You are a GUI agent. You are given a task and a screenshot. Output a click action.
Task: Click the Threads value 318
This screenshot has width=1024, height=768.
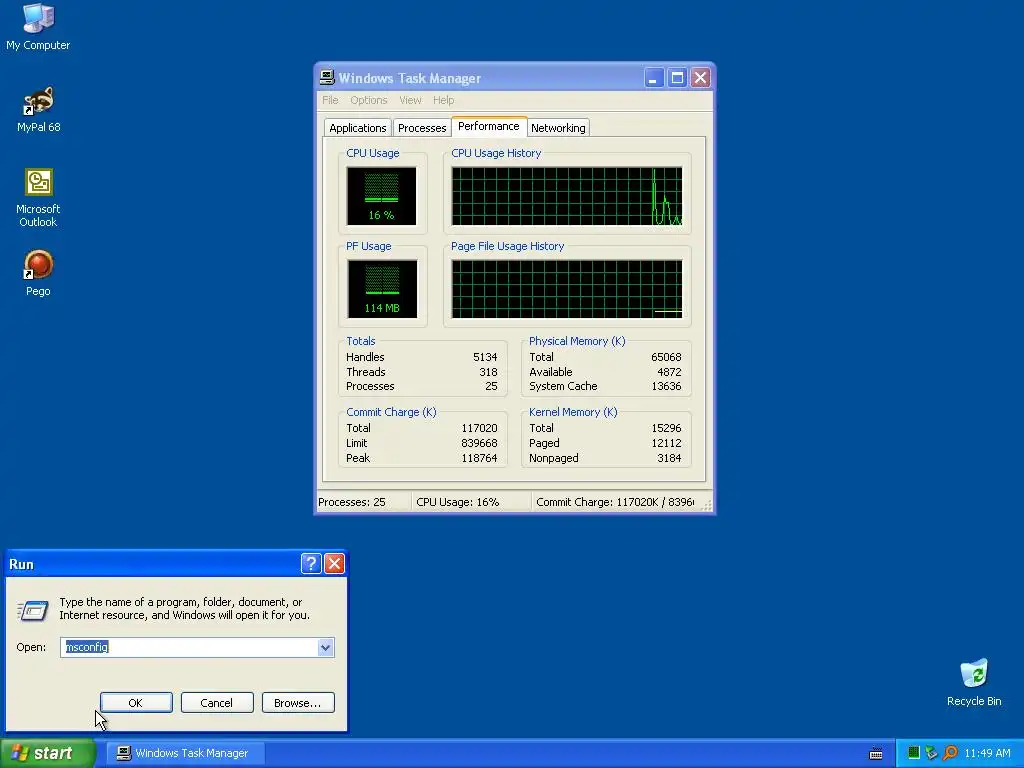488,372
